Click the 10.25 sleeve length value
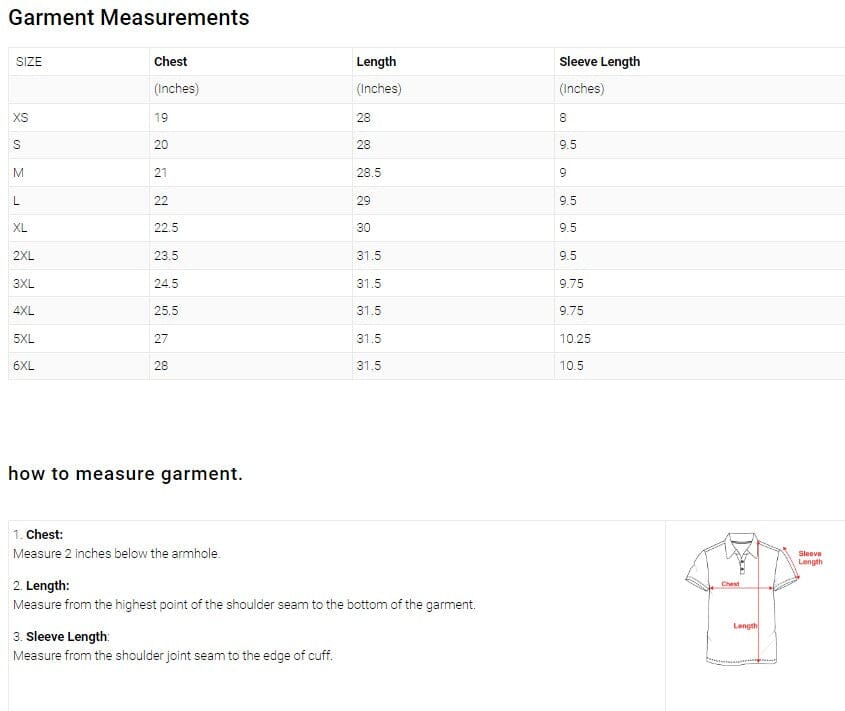This screenshot has height=711, width=845. [575, 339]
